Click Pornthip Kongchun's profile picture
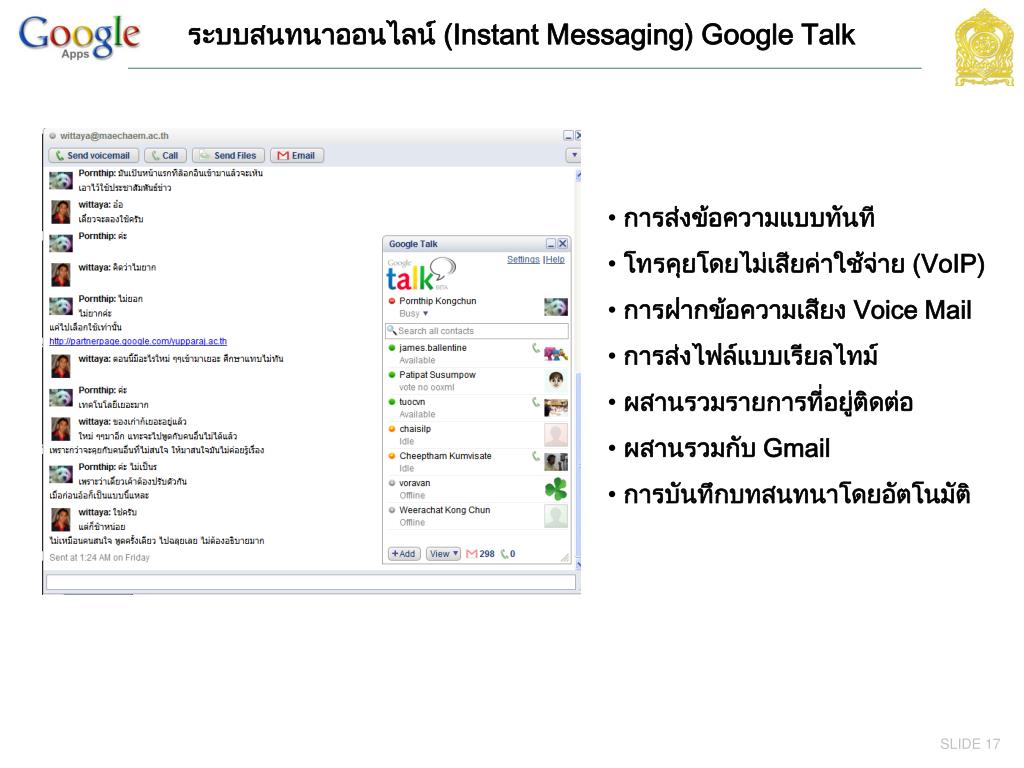1024x768 pixels. (556, 307)
